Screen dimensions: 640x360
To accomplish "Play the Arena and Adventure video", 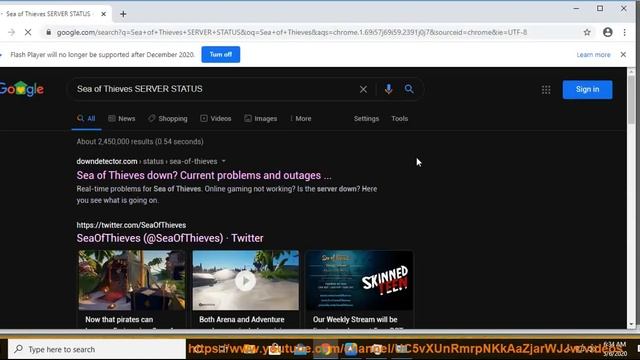I will pos(245,281).
